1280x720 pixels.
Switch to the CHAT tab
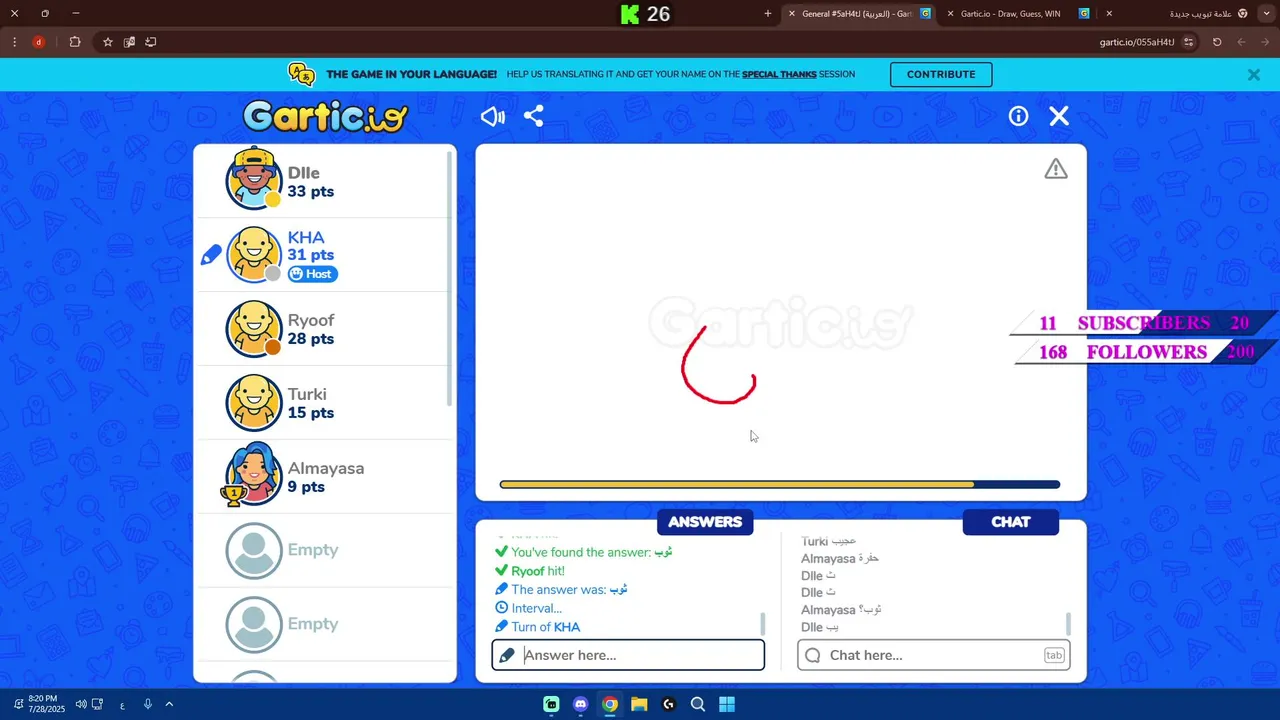click(1011, 522)
